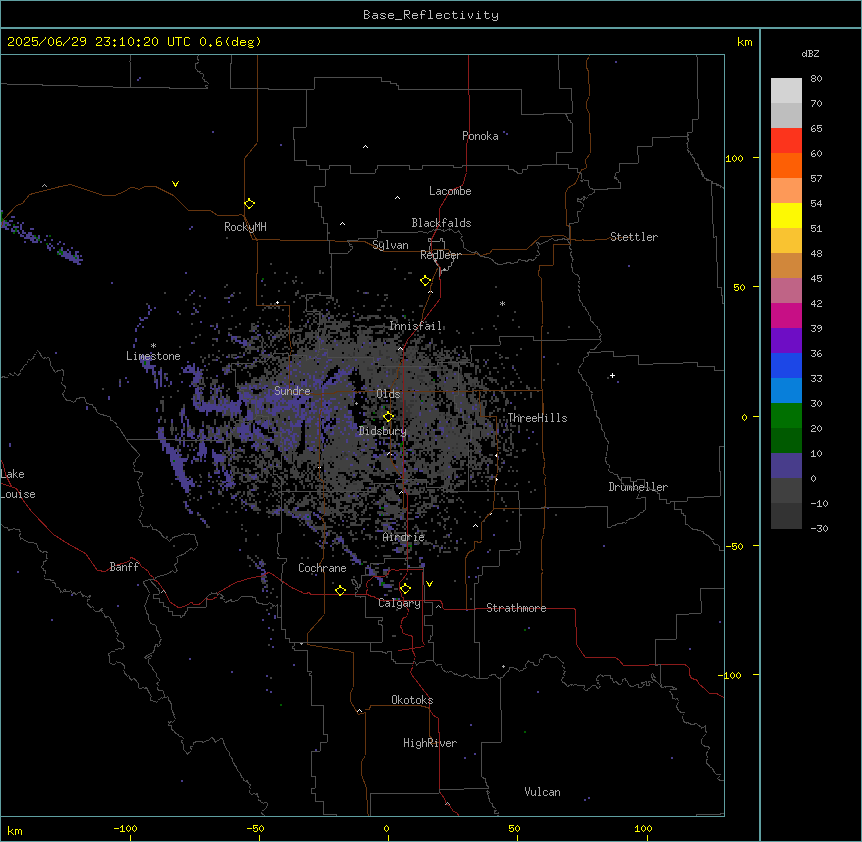The width and height of the screenshot is (862, 842).
Task: Select the yellow diamond marker south of RedDeer
Action: (x=426, y=281)
